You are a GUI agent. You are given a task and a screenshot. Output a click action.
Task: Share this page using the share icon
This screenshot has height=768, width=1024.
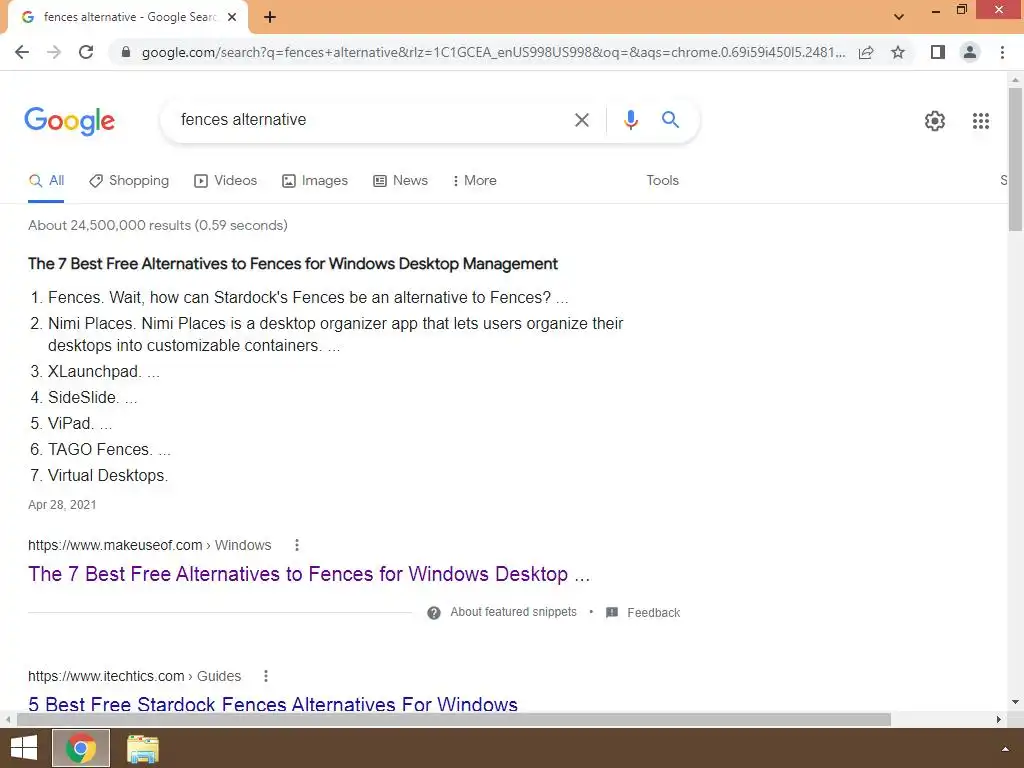pos(866,52)
